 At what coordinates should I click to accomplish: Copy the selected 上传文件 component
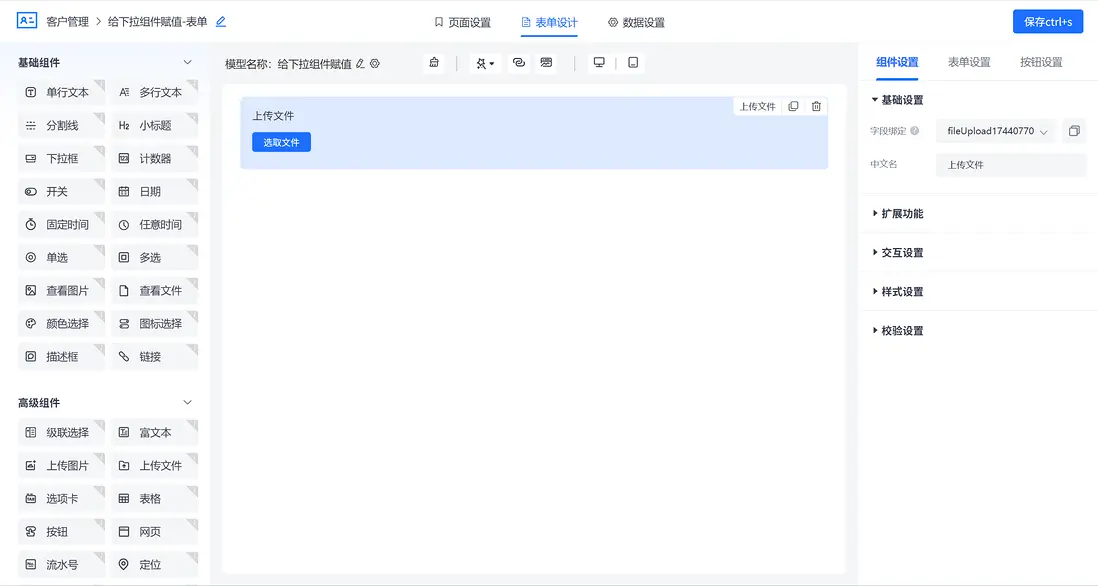(x=793, y=105)
